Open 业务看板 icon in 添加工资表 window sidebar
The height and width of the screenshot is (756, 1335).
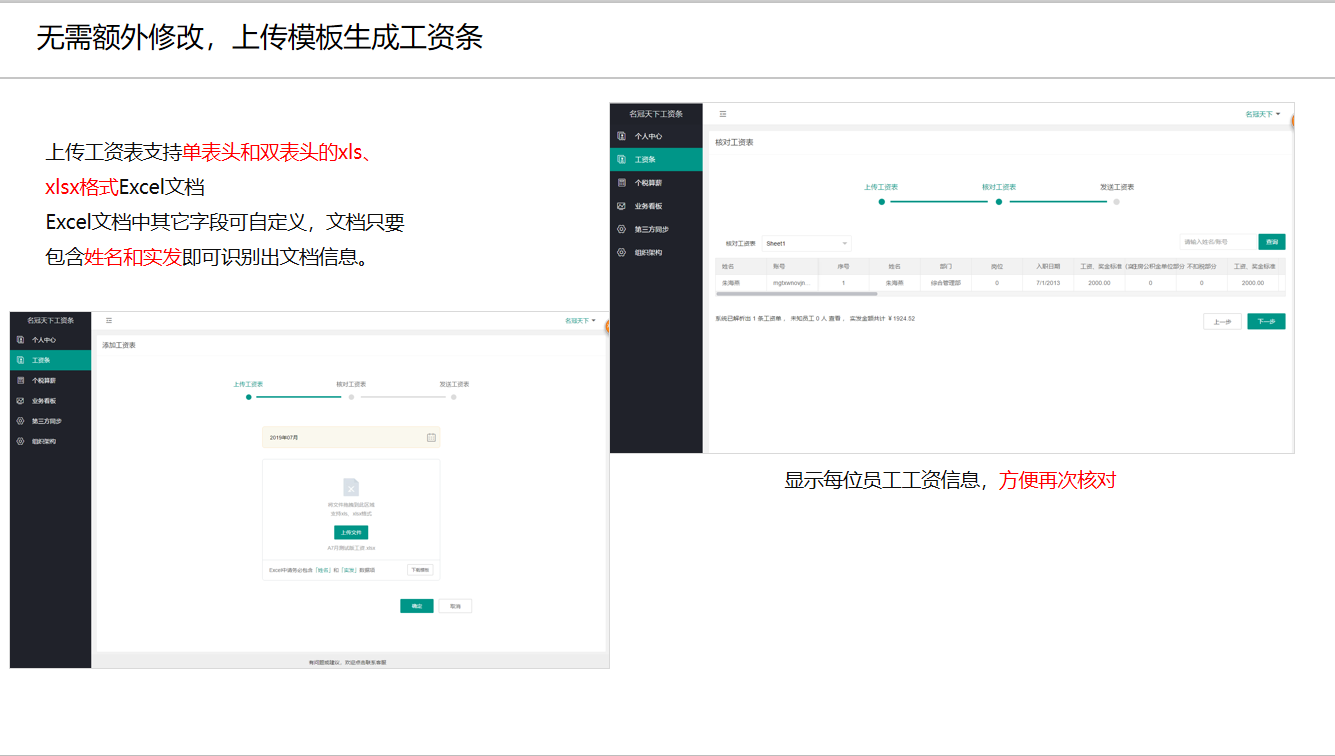(20, 401)
